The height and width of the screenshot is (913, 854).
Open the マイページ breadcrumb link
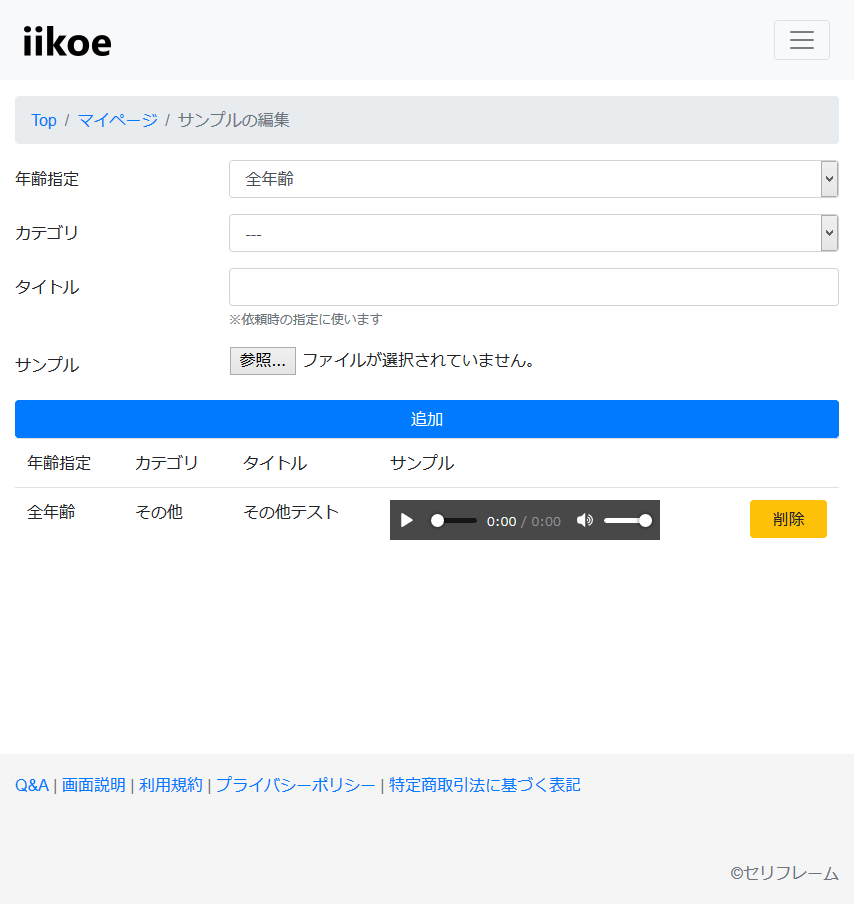click(x=118, y=121)
